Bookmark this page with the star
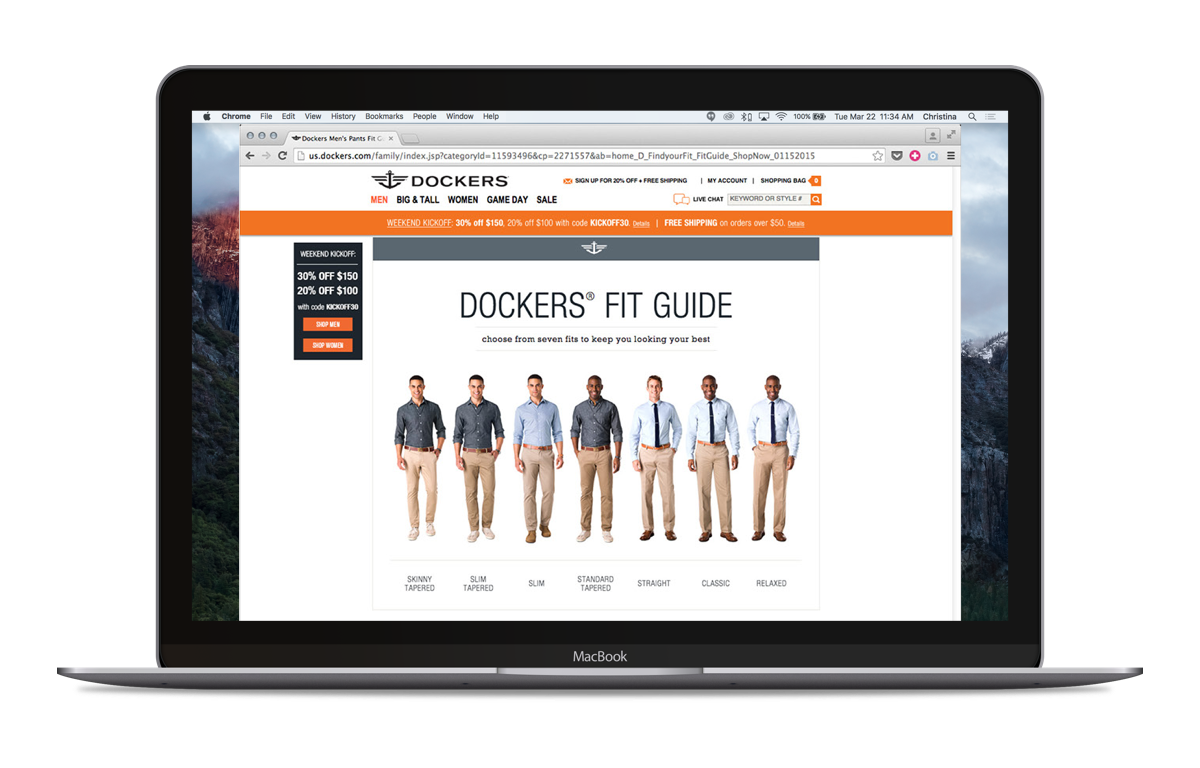 click(878, 156)
